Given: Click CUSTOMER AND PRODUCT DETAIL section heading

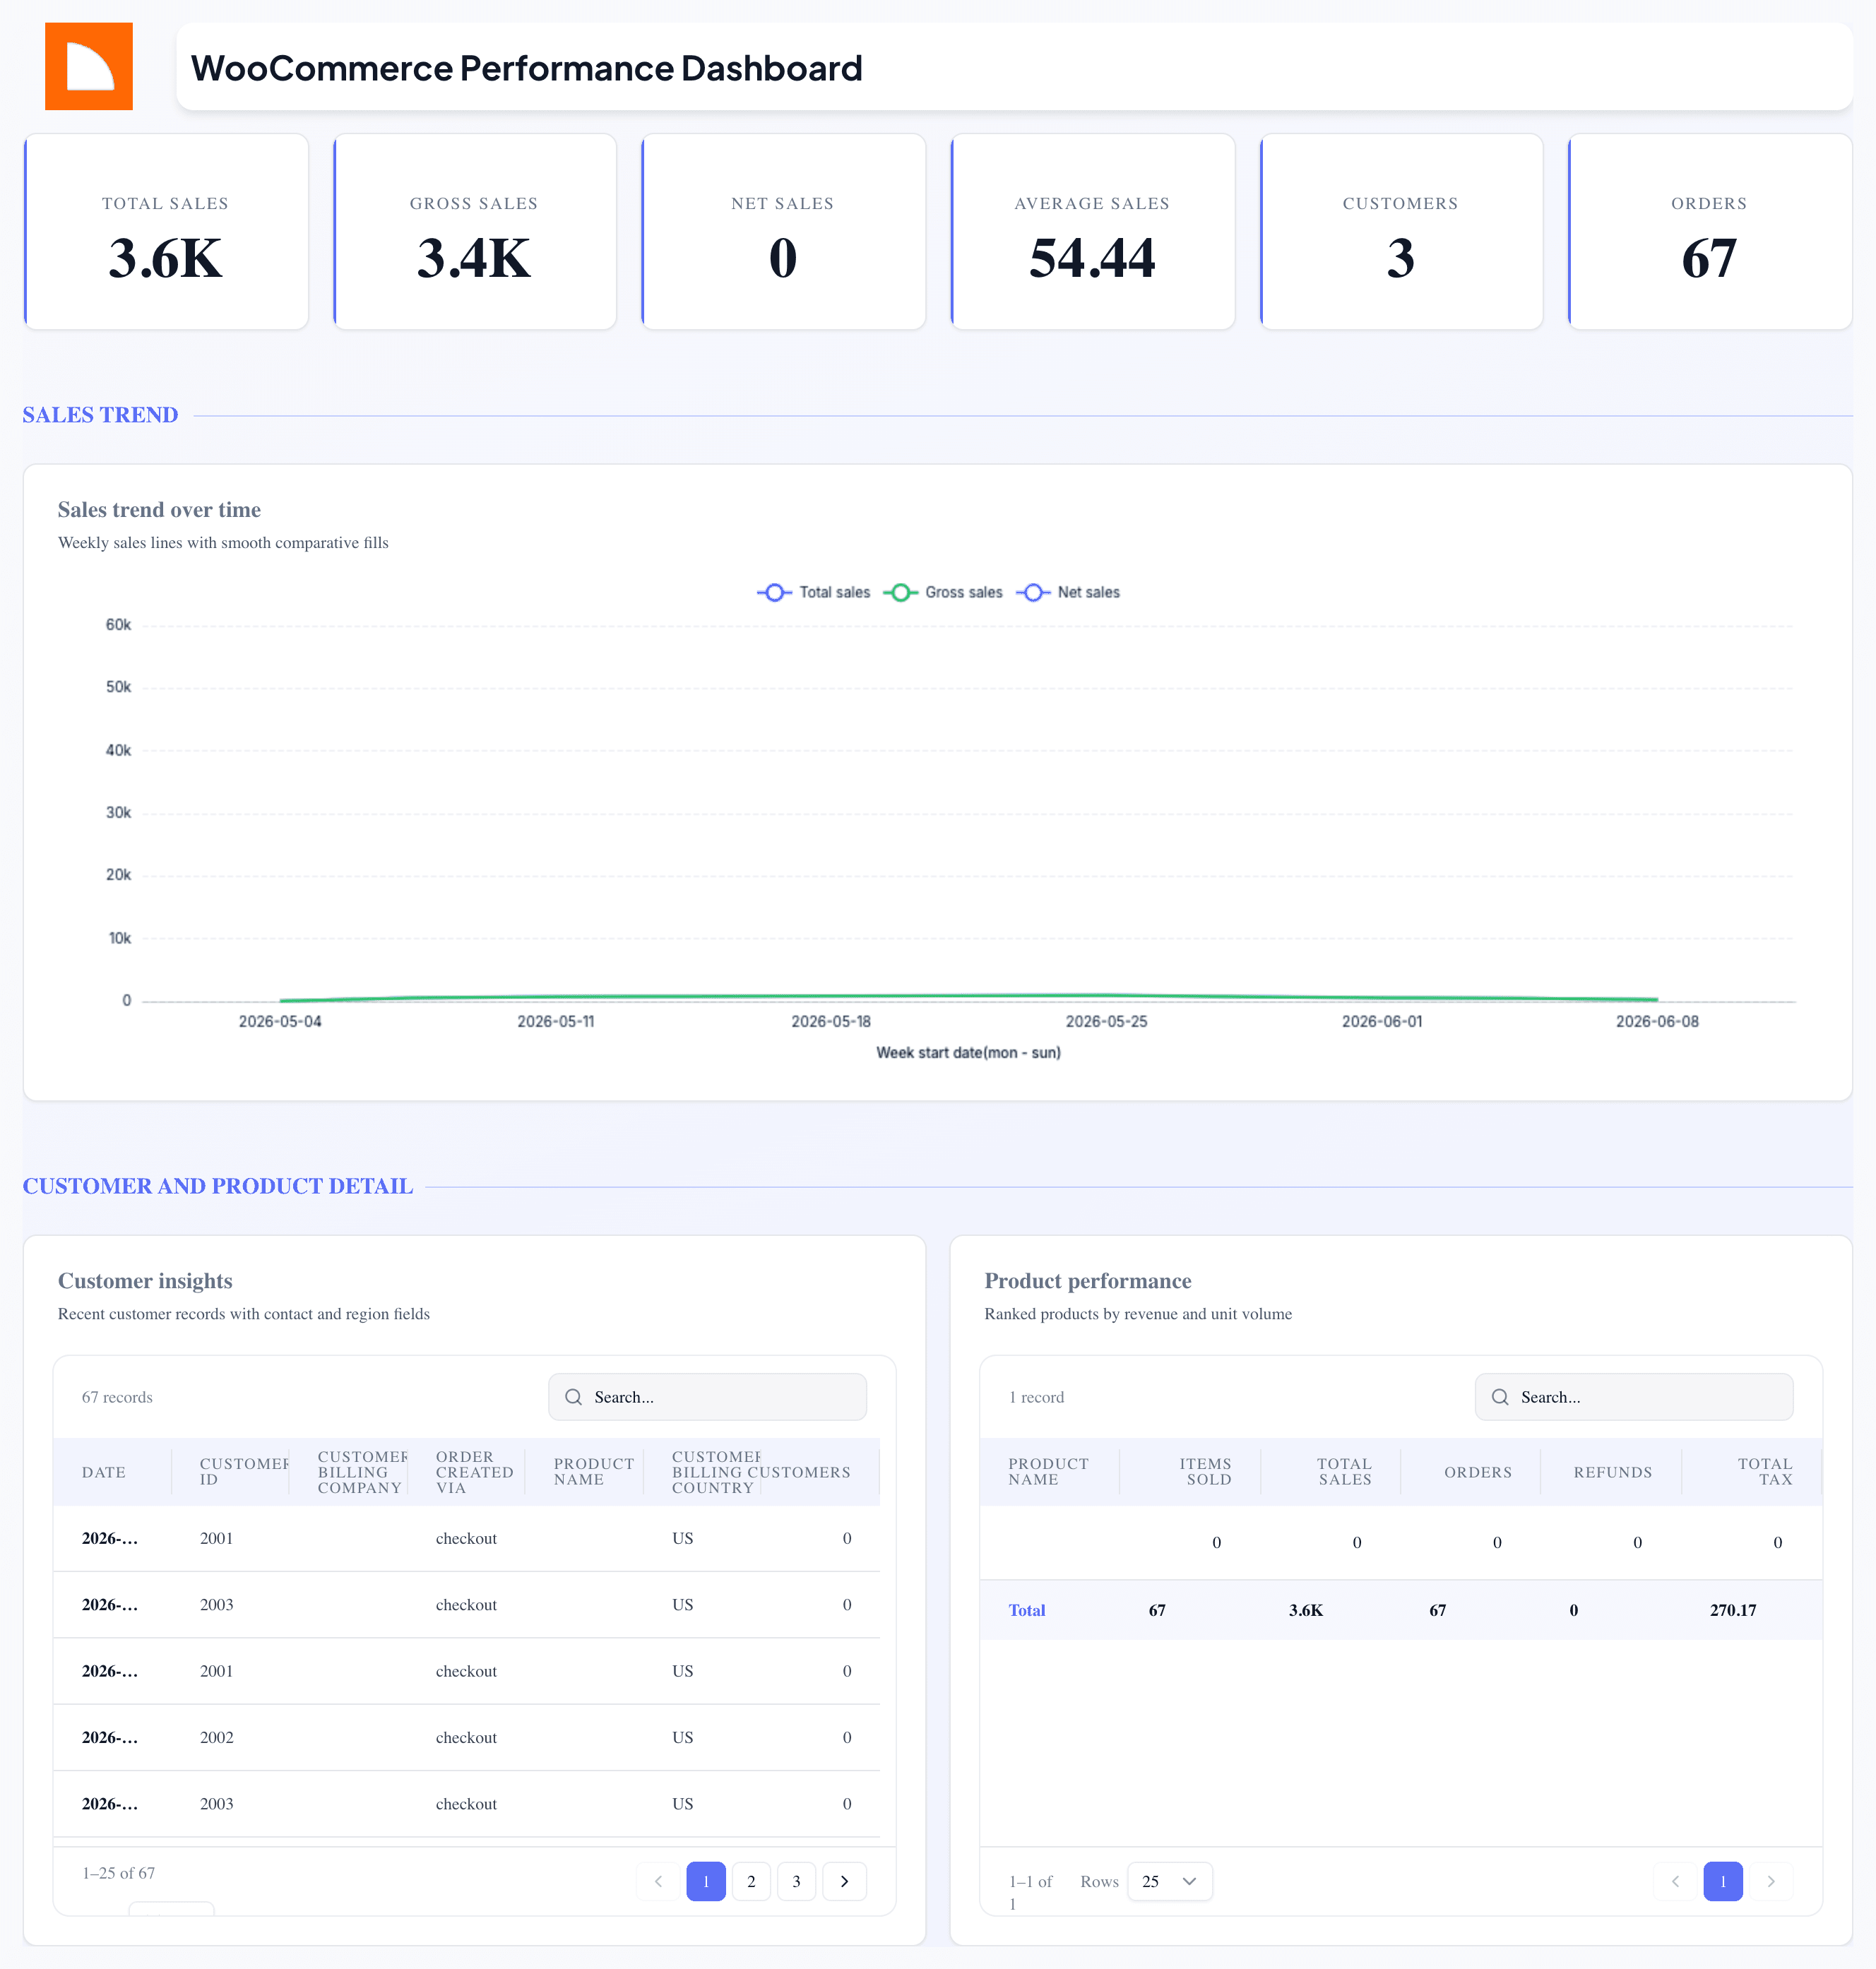Looking at the screenshot, I should pos(218,1186).
